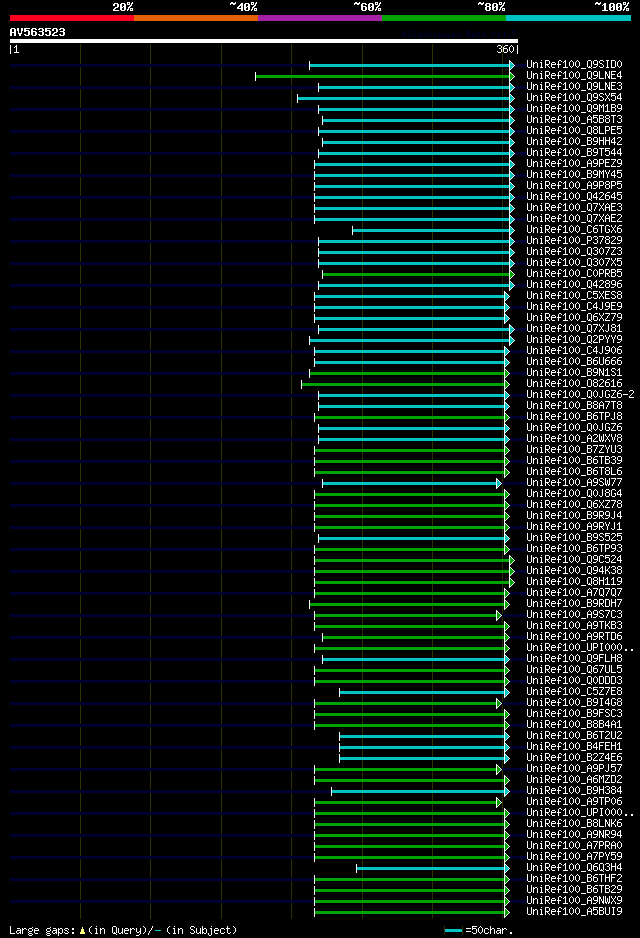Screen dimensions: 640x938
Task: Select hit label UniRef100_B7ZYU3
Action: click(x=574, y=449)
